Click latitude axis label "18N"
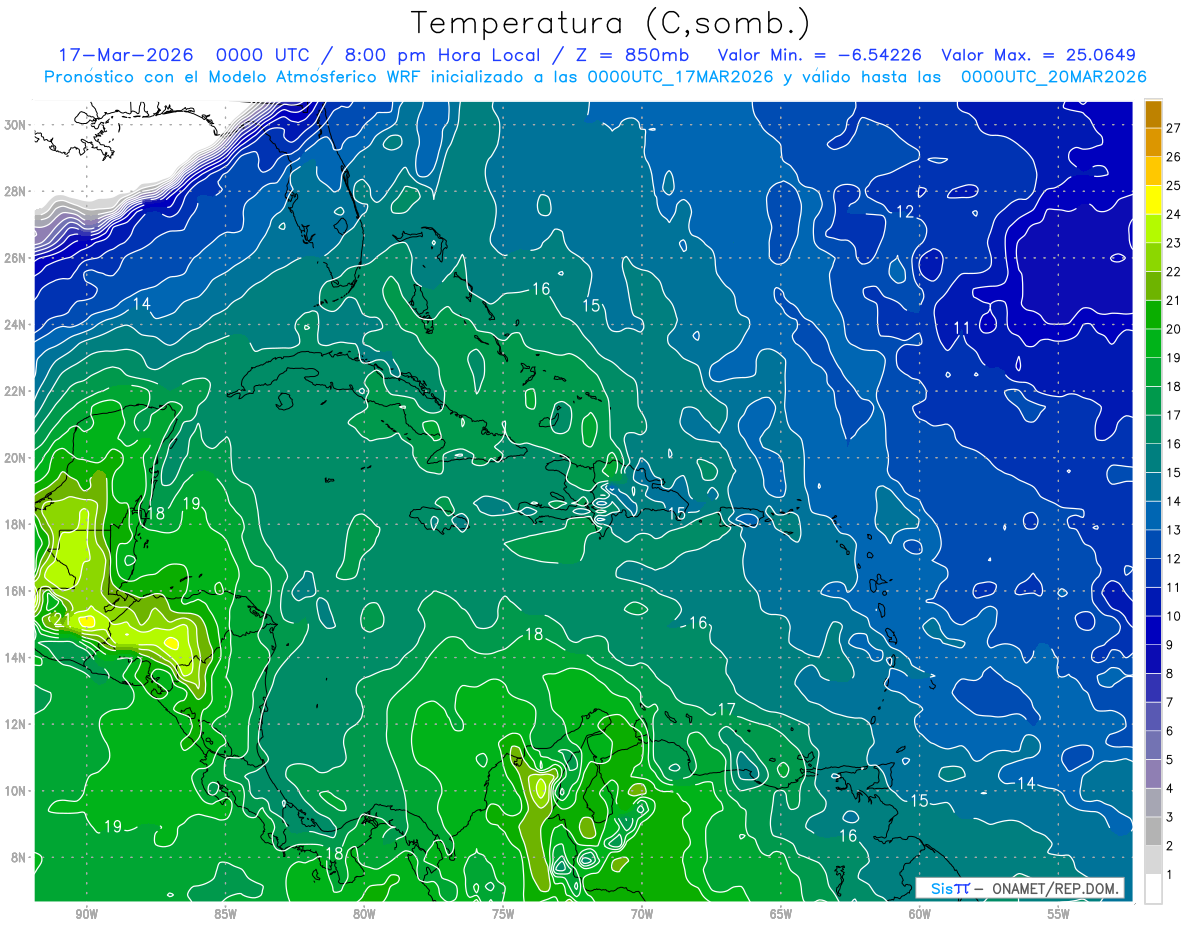Viewport: 1200px width, 927px height. pos(15,524)
